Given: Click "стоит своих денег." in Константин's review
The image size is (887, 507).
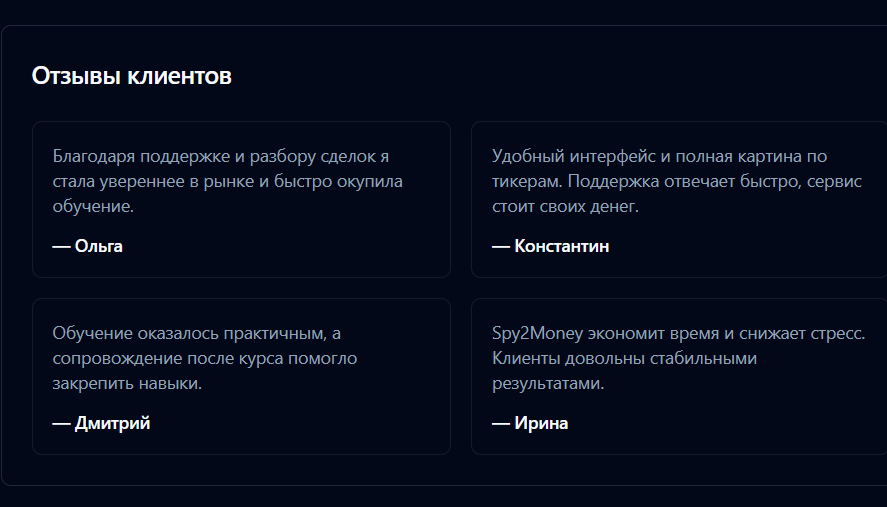Looking at the screenshot, I should [565, 207].
